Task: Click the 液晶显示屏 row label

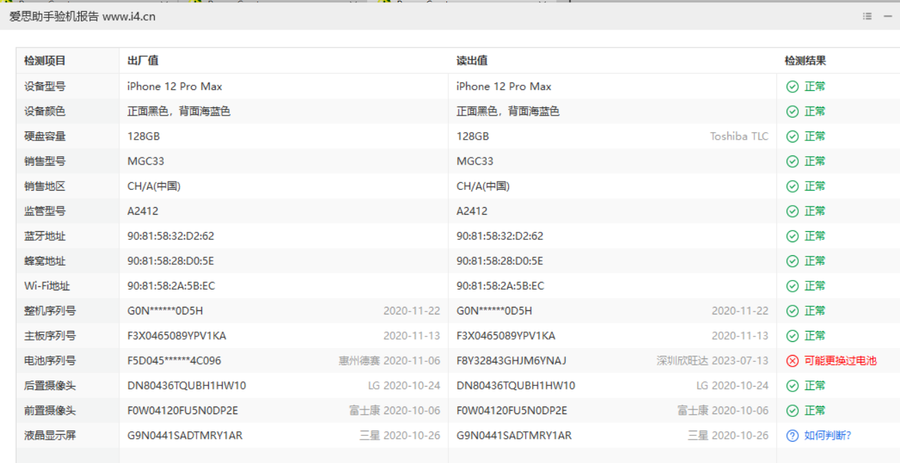Action: (50, 435)
